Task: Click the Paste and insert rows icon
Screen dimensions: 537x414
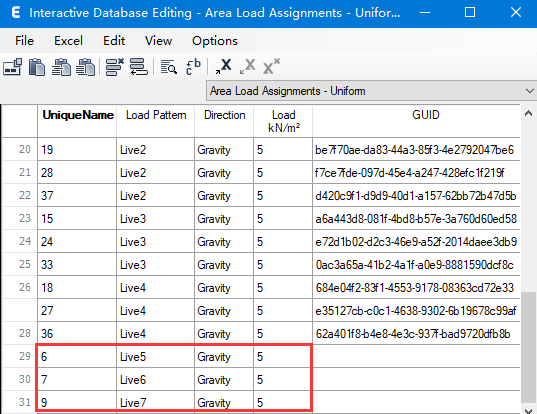Action: 61,67
